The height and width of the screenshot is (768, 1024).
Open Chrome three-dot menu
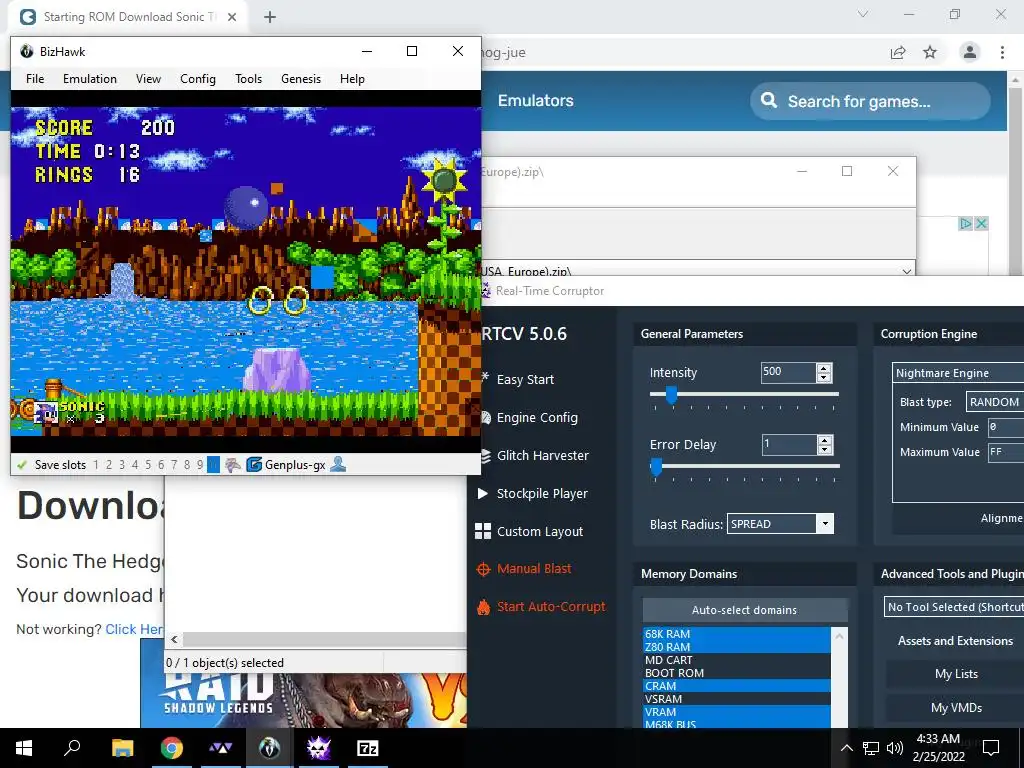pyautogui.click(x=1002, y=52)
